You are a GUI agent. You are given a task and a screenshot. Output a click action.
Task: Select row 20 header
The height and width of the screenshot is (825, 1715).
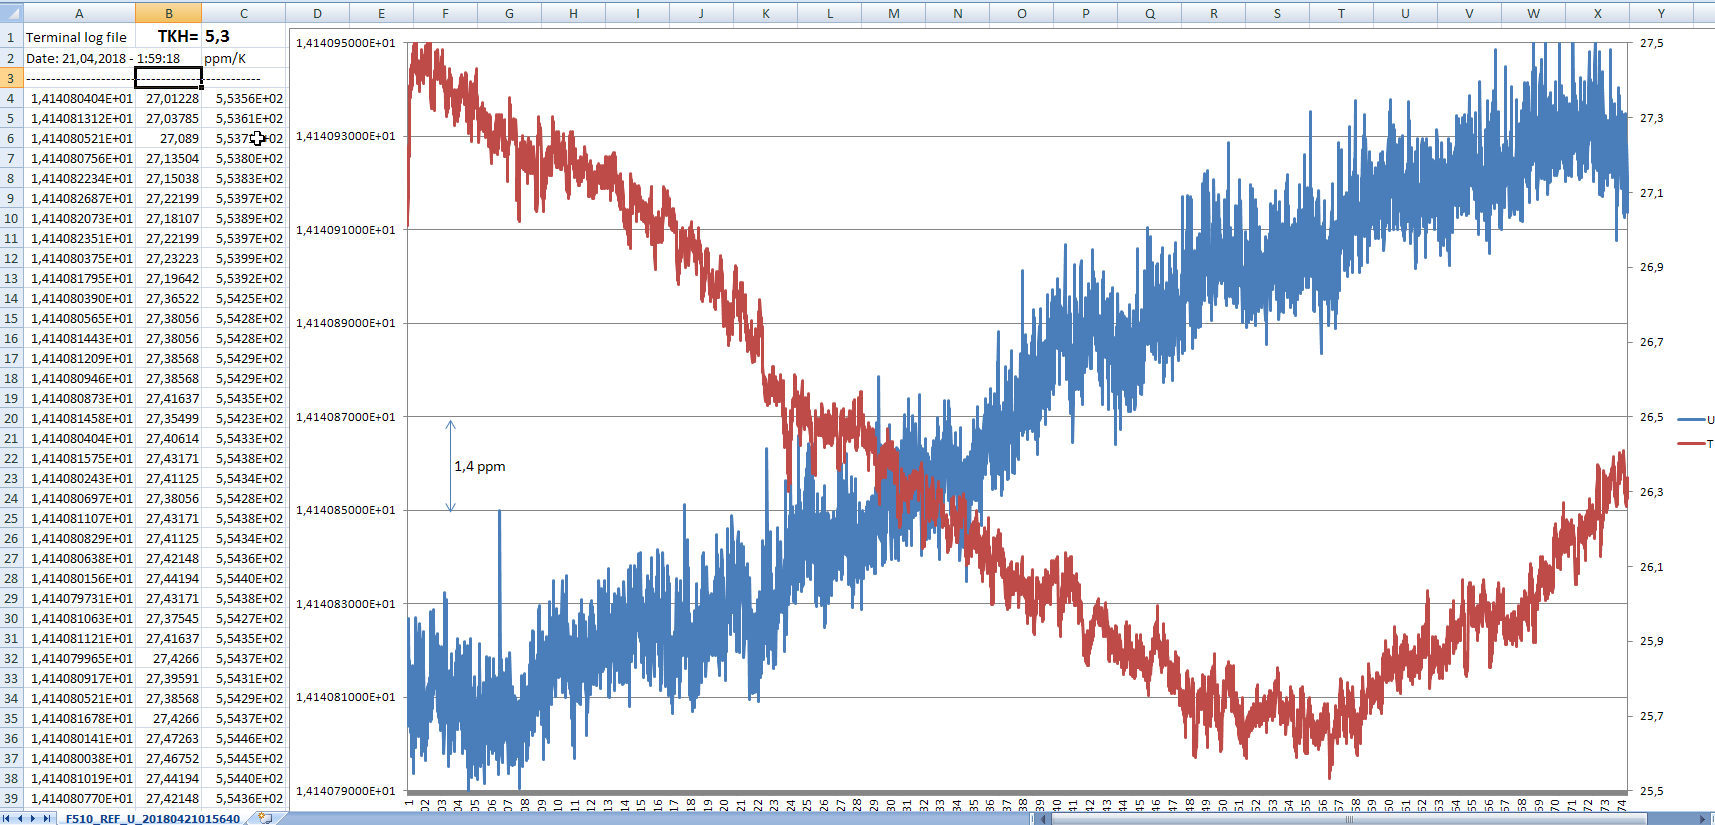click(x=11, y=418)
